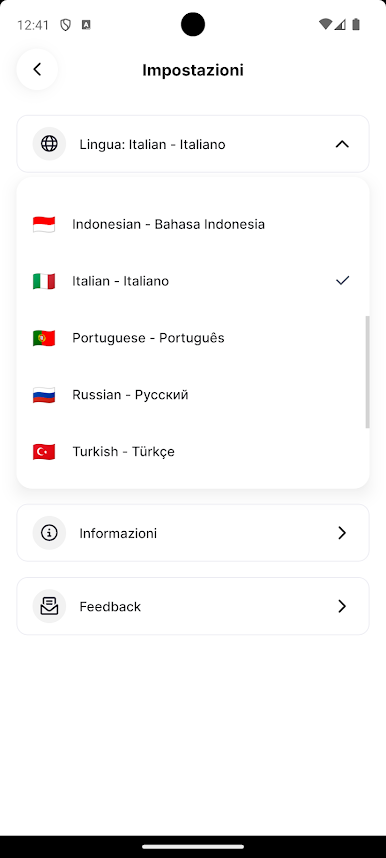Click the Indonesian flag icon
Image resolution: width=386 pixels, height=858 pixels.
pyautogui.click(x=44, y=224)
